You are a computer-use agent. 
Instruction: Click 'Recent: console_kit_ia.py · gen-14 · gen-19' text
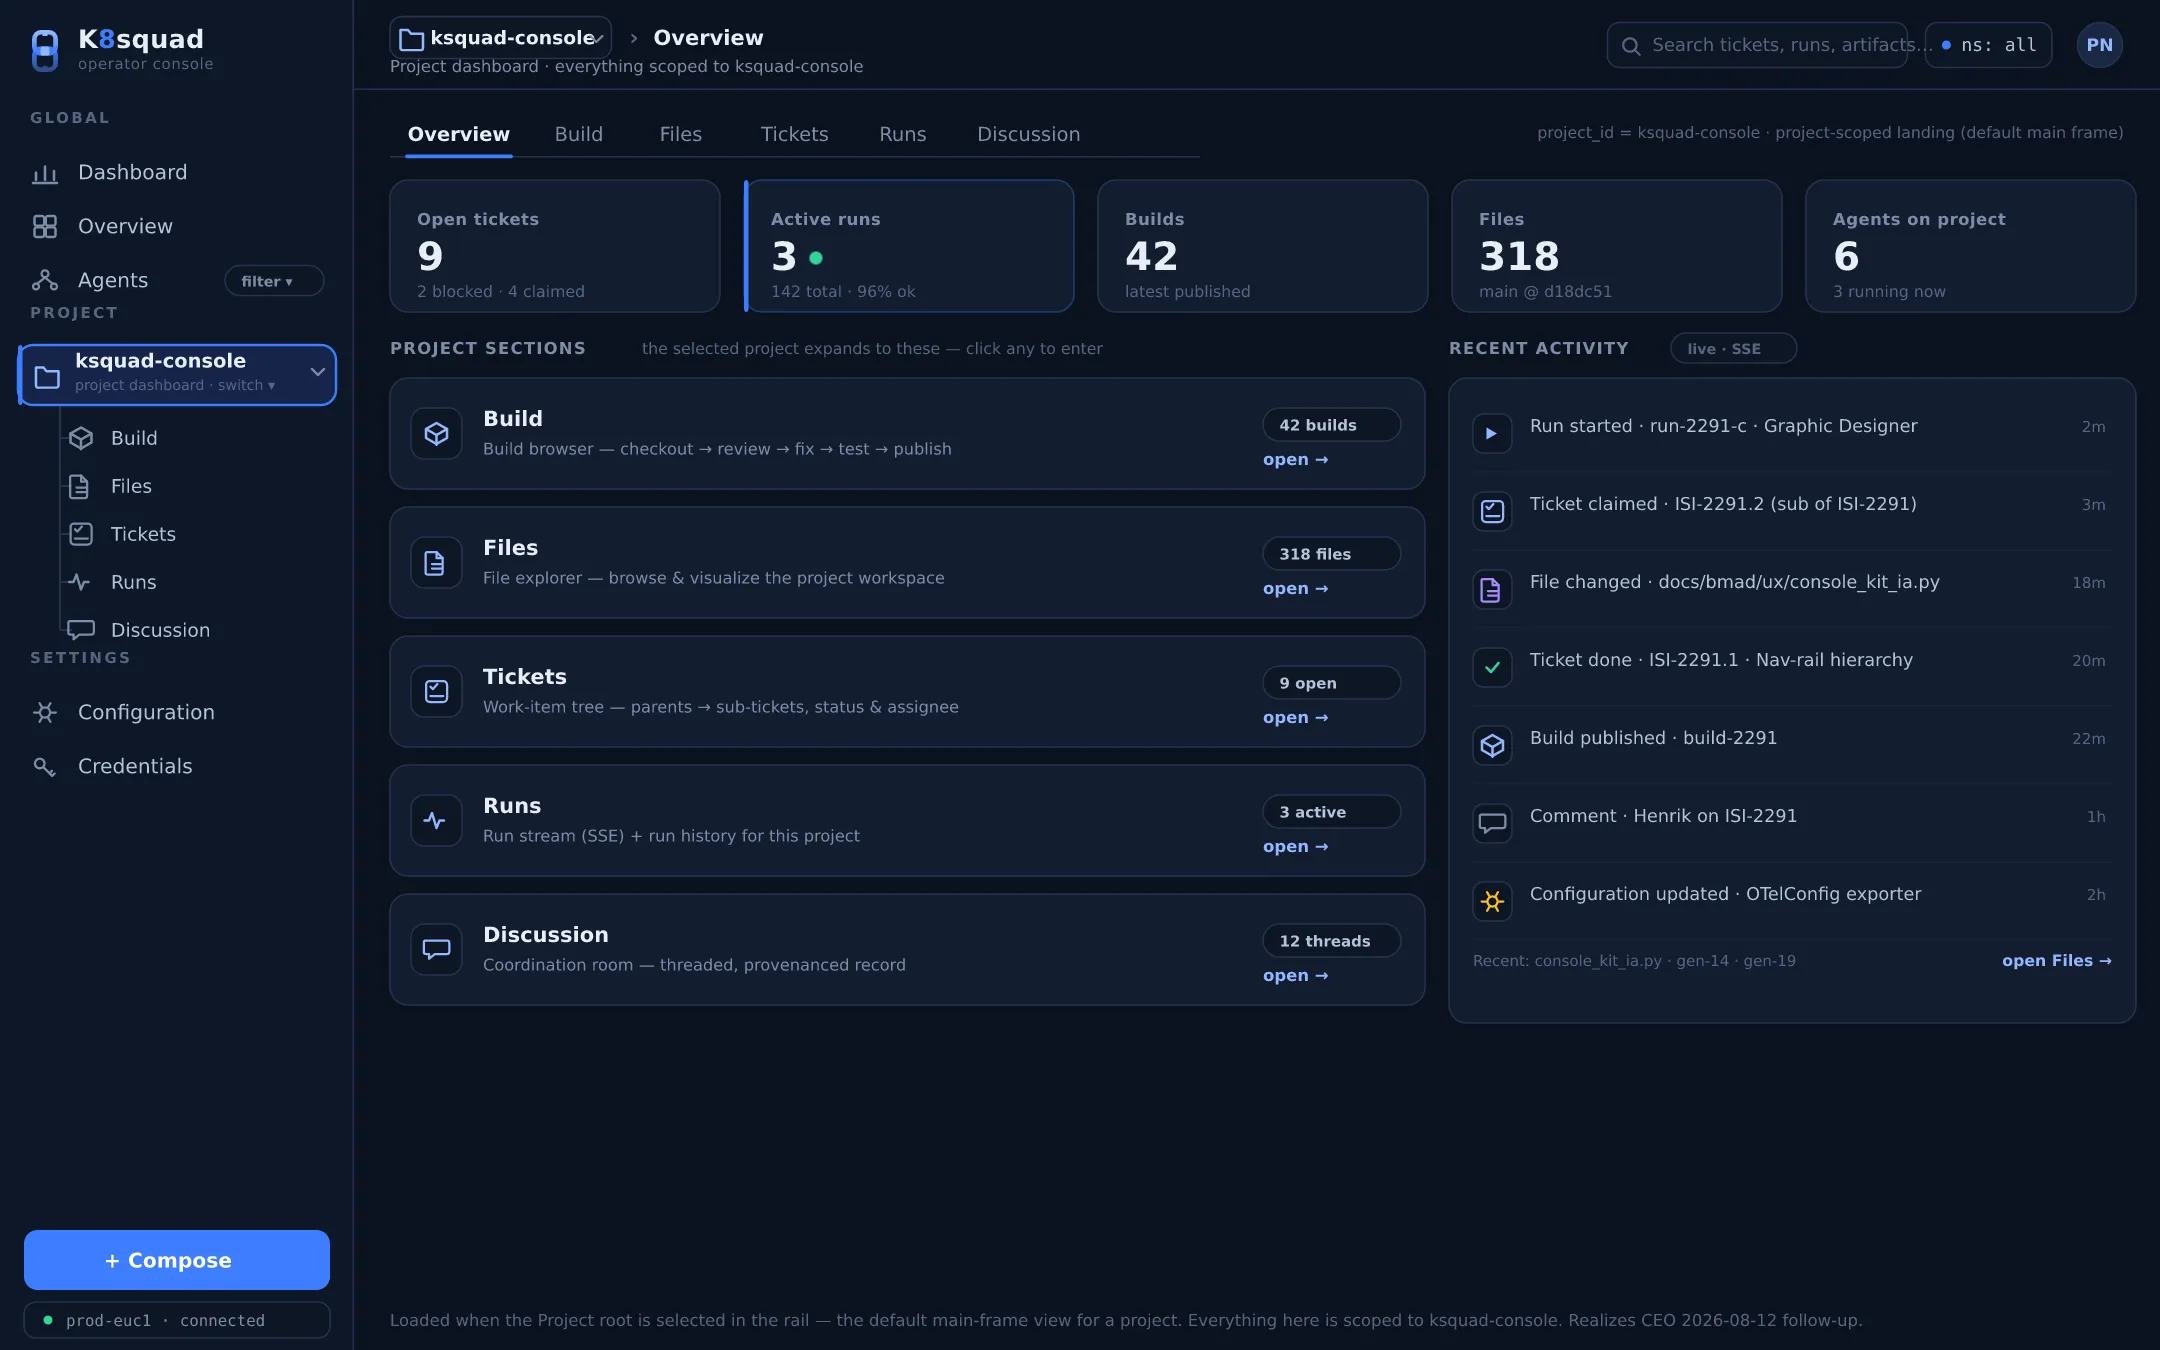coord(1634,961)
